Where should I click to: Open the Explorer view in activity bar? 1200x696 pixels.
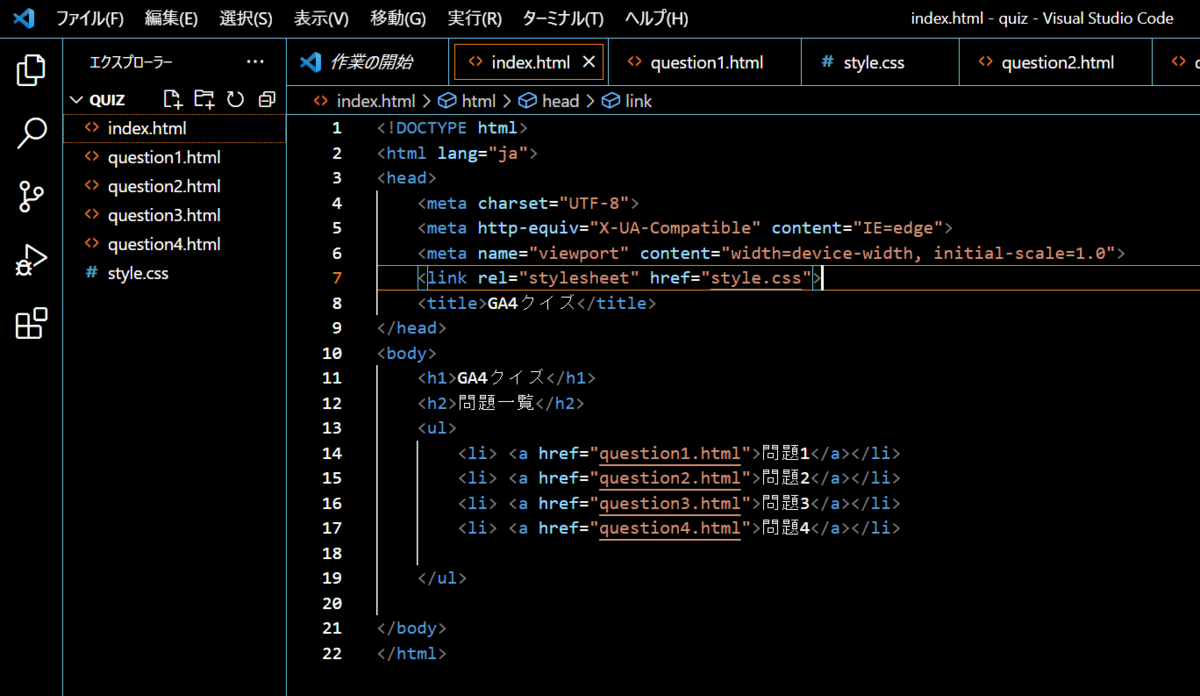tap(31, 71)
